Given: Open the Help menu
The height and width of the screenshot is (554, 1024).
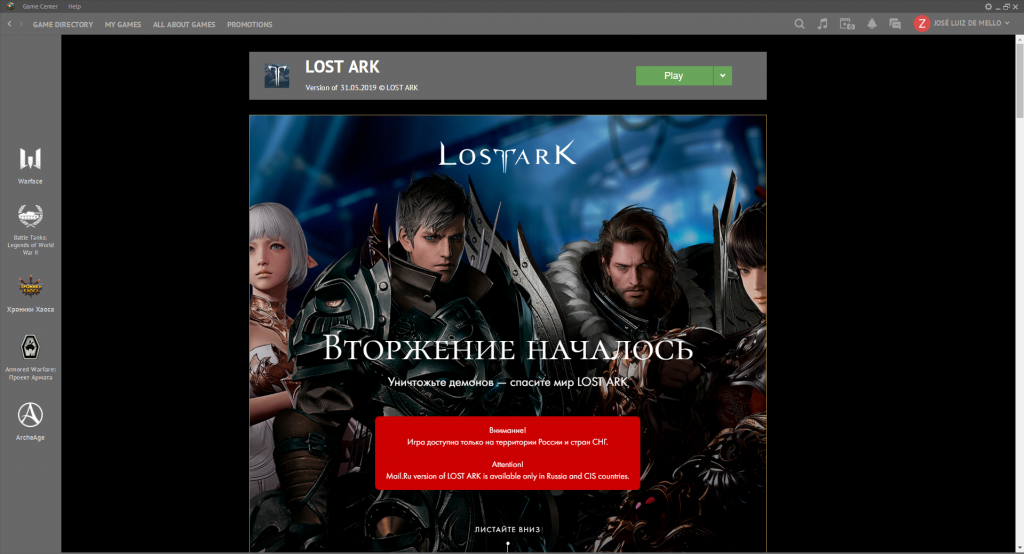Looking at the screenshot, I should click(x=74, y=7).
